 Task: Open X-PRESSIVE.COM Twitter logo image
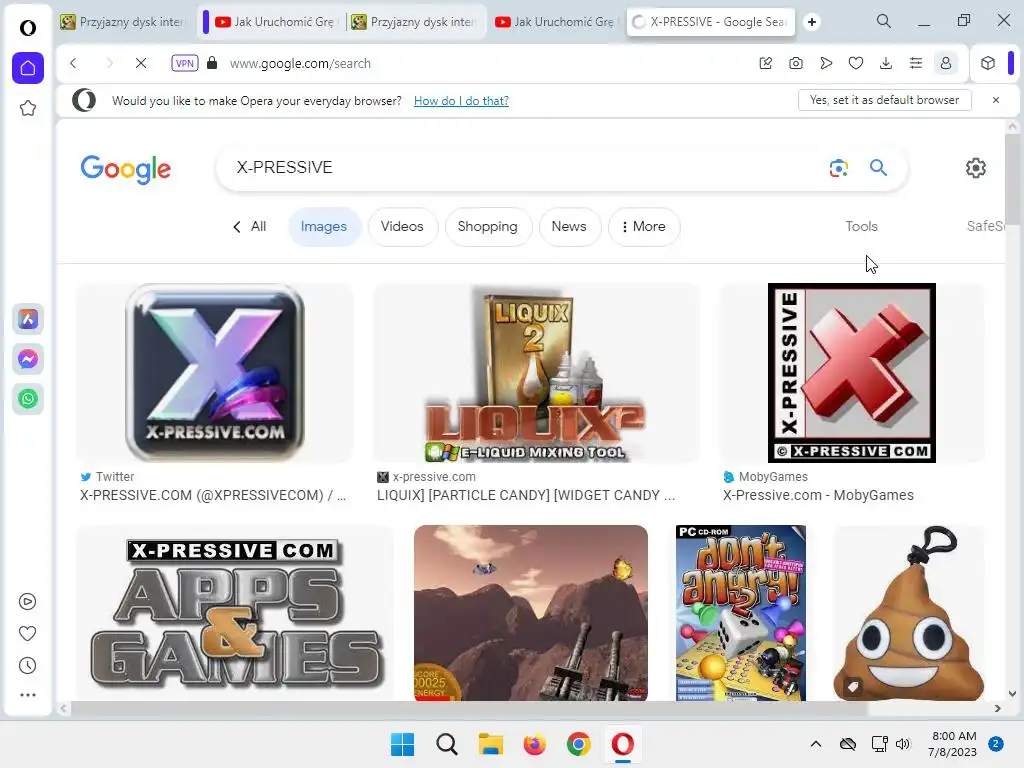tap(214, 372)
